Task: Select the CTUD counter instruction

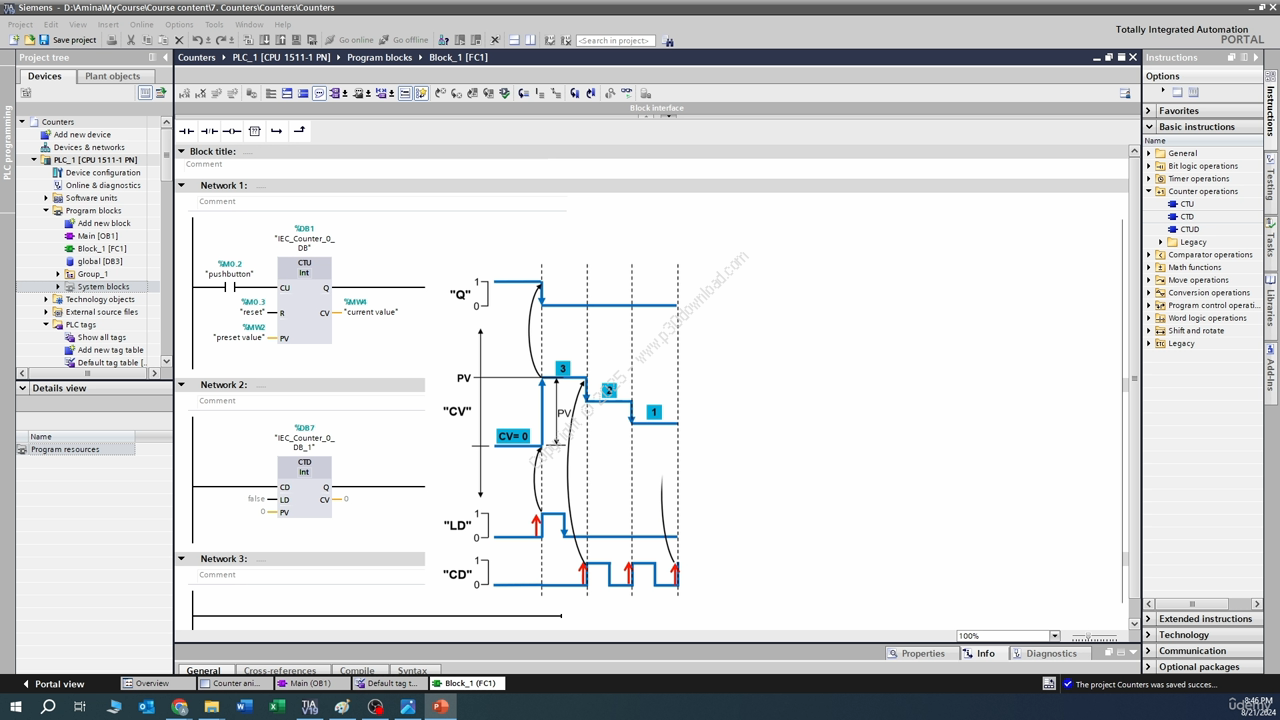Action: click(x=1189, y=229)
